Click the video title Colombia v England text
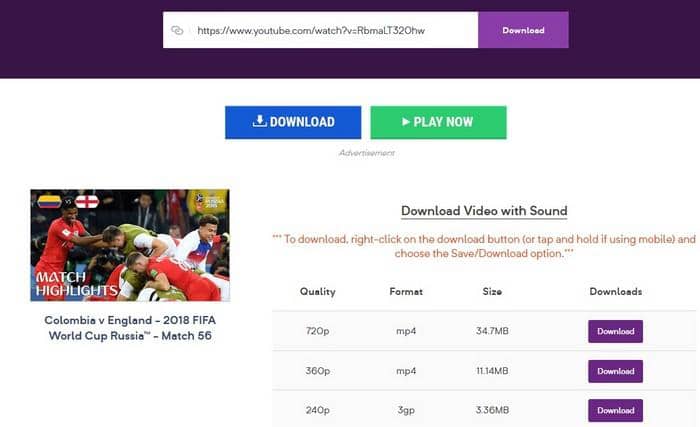 coord(130,328)
